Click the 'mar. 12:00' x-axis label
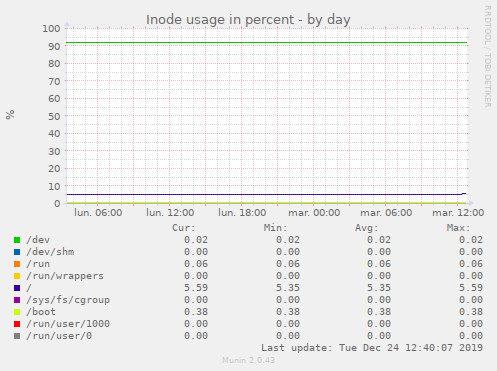This screenshot has width=497, height=371. click(458, 213)
